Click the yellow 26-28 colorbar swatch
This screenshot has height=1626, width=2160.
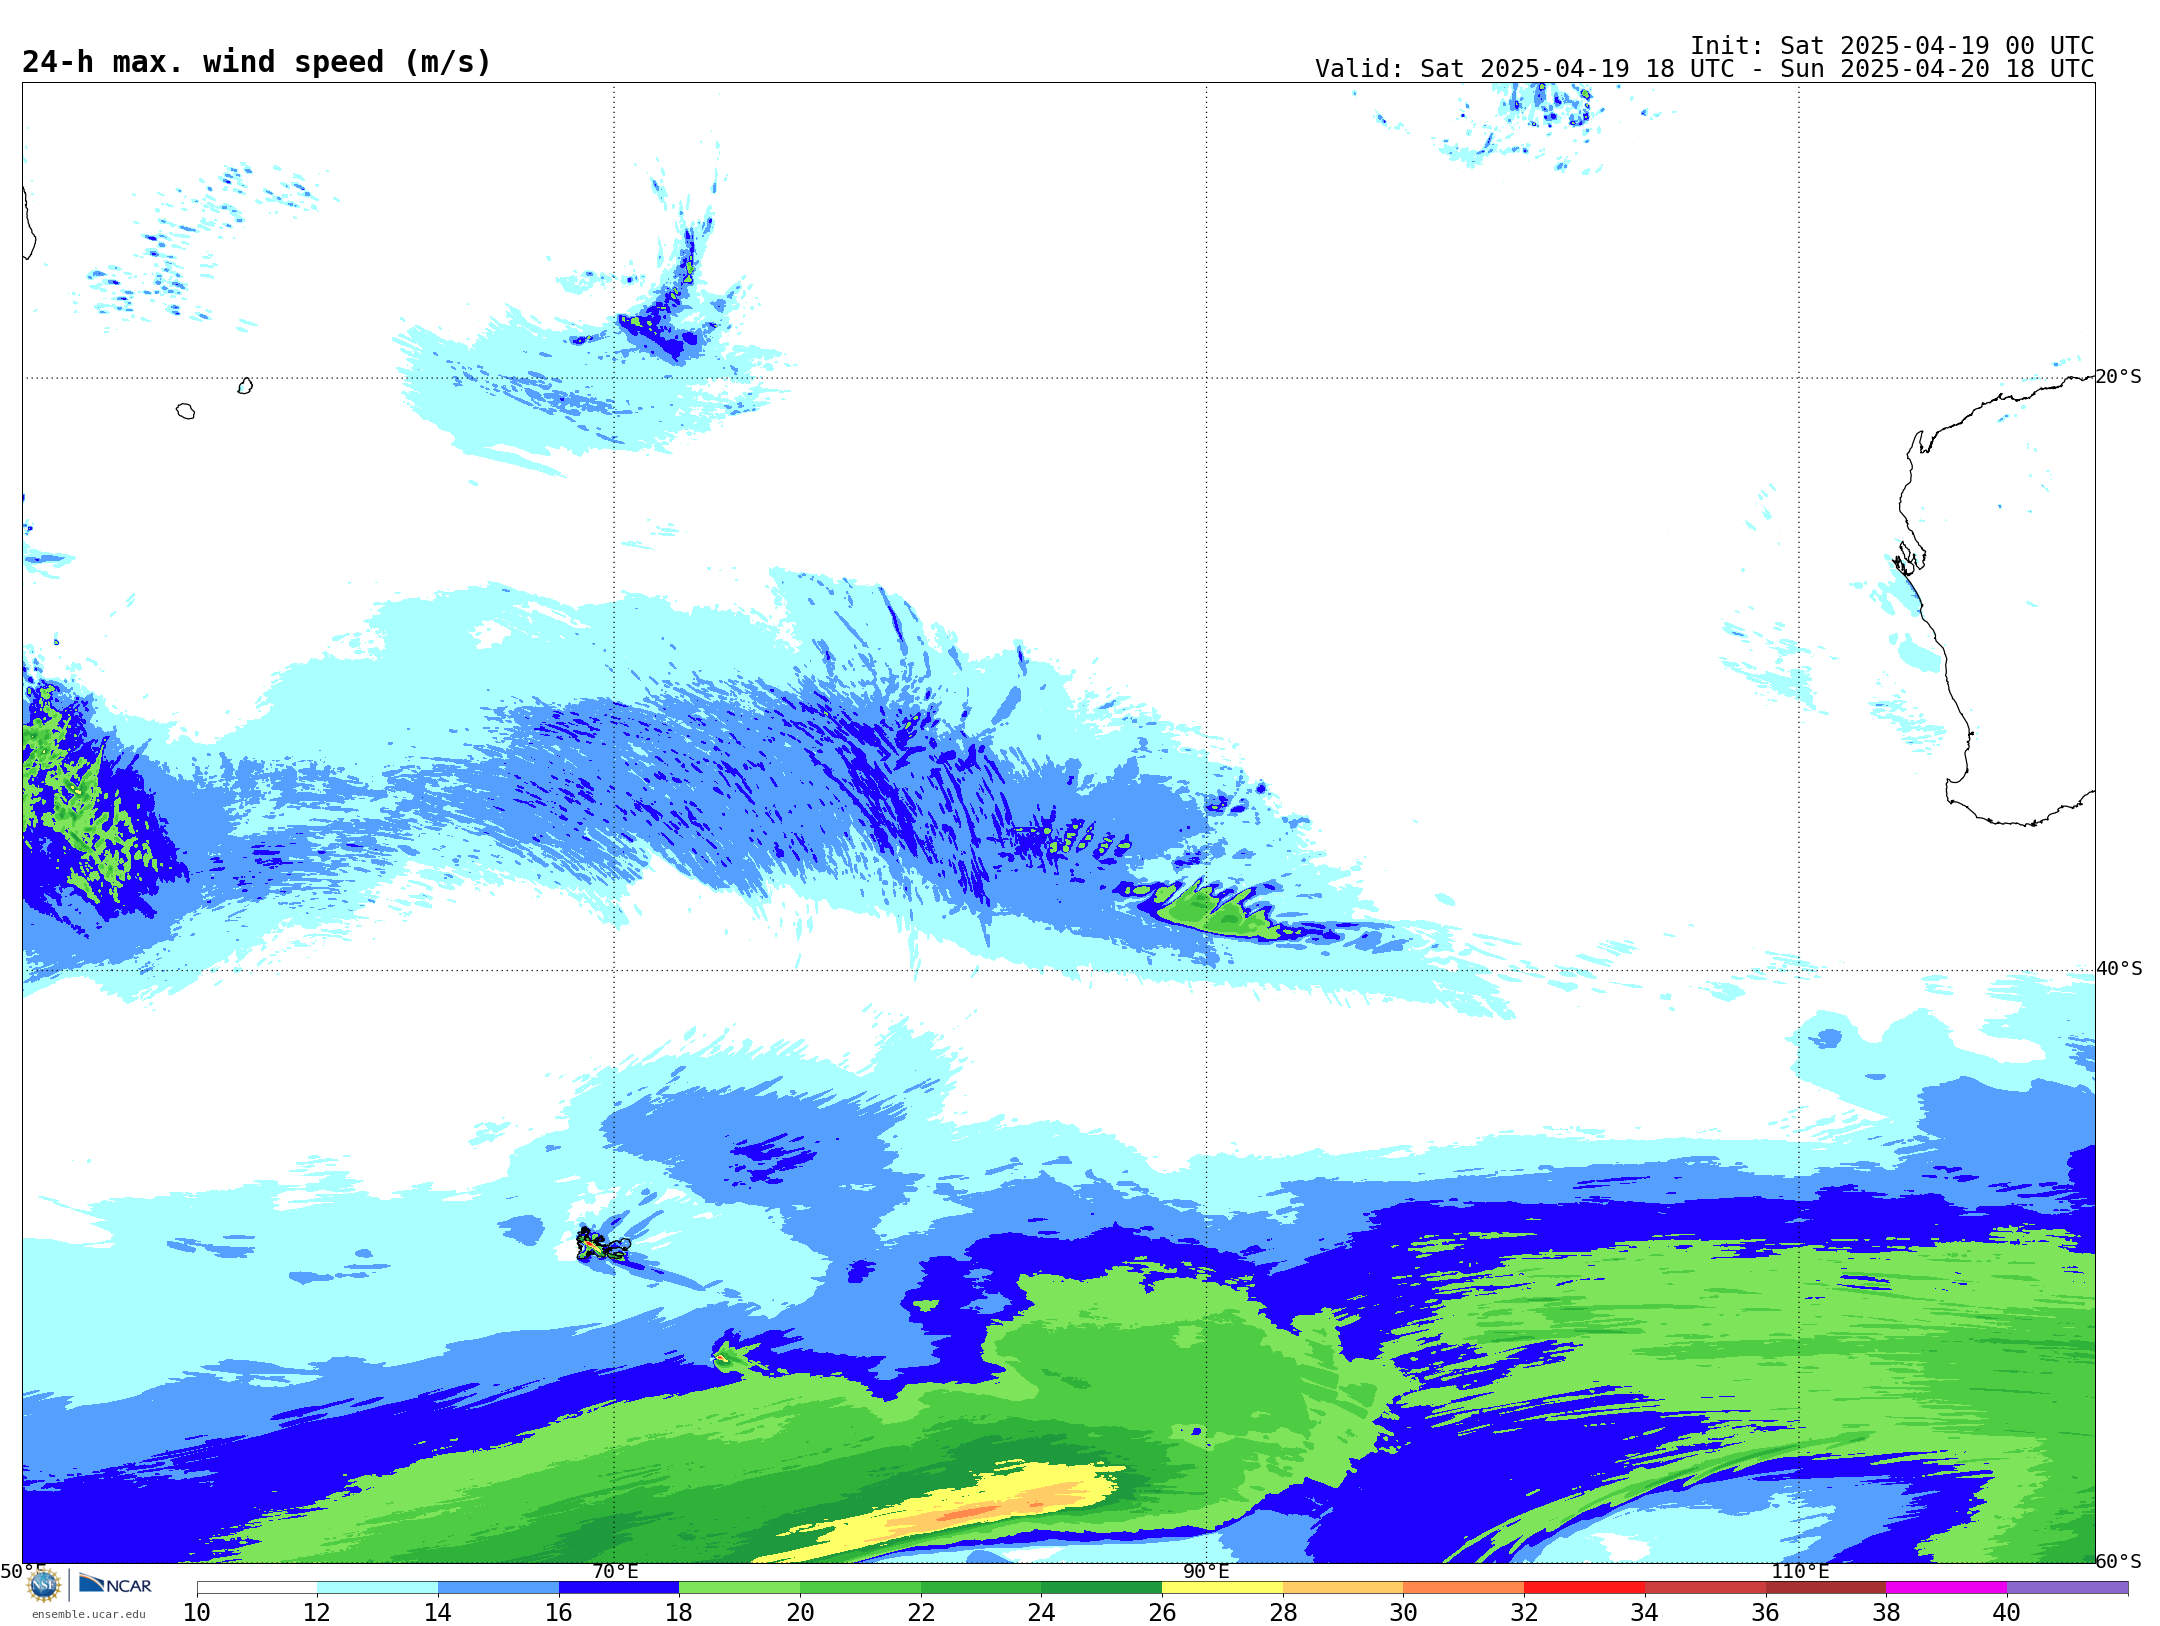[x=1222, y=1588]
